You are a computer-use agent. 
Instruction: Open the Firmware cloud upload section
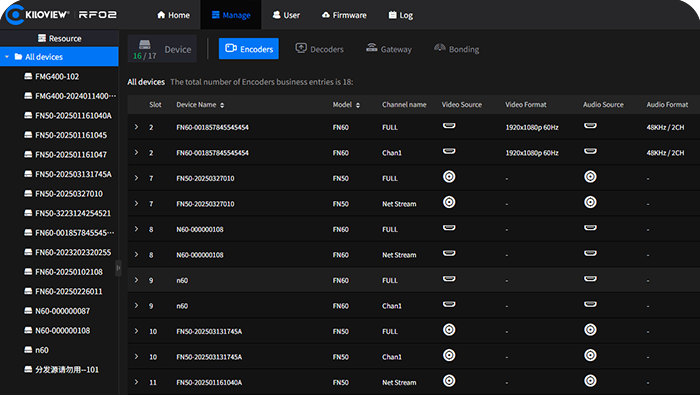pyautogui.click(x=344, y=15)
